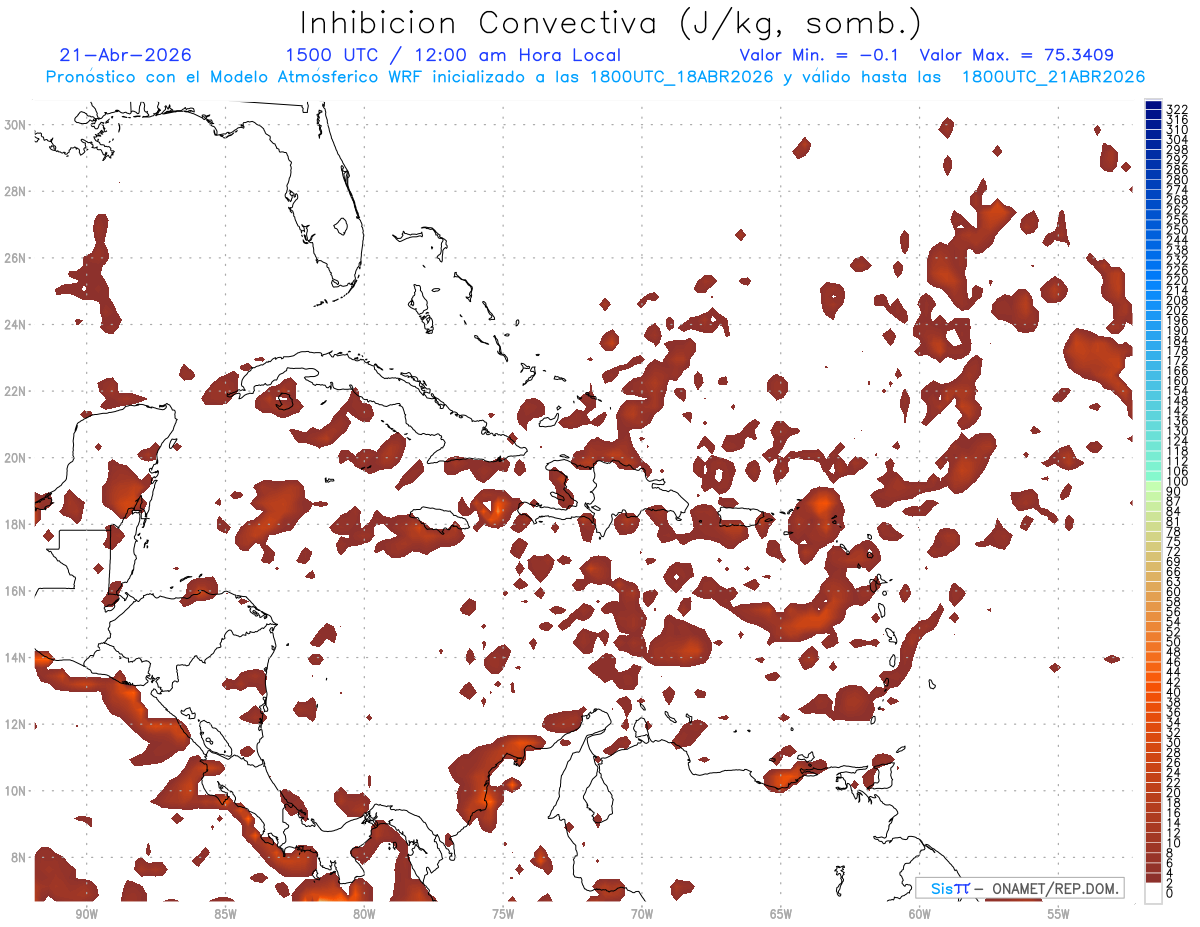Pick the white 0 colorbar swatch
The width and height of the screenshot is (1200, 927).
click(x=1153, y=893)
